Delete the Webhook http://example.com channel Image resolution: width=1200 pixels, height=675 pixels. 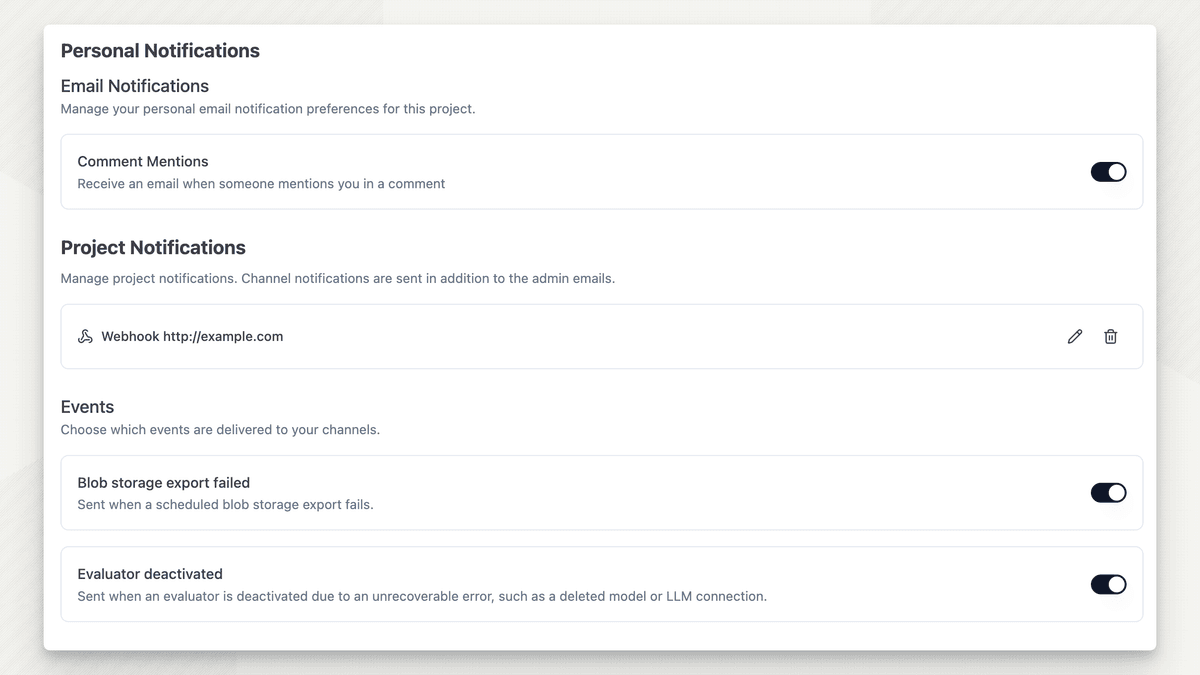1110,337
